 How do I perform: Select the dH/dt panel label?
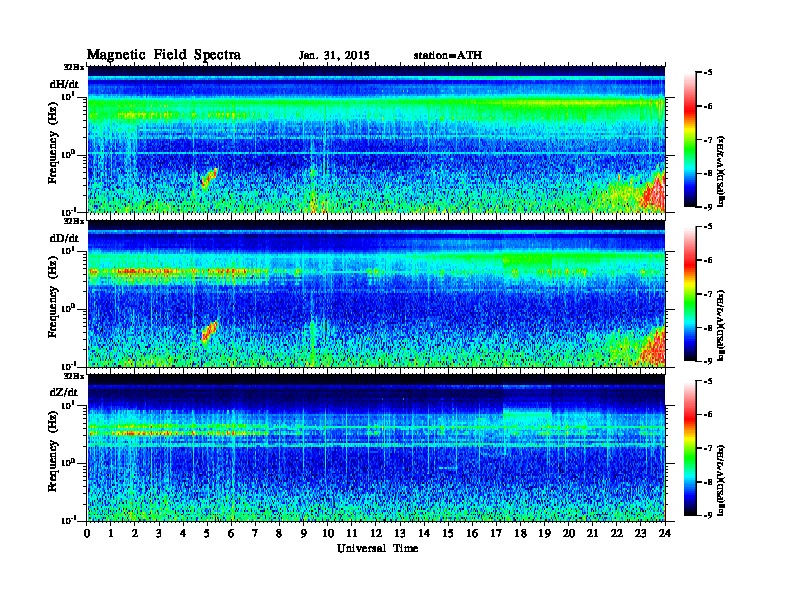point(64,84)
